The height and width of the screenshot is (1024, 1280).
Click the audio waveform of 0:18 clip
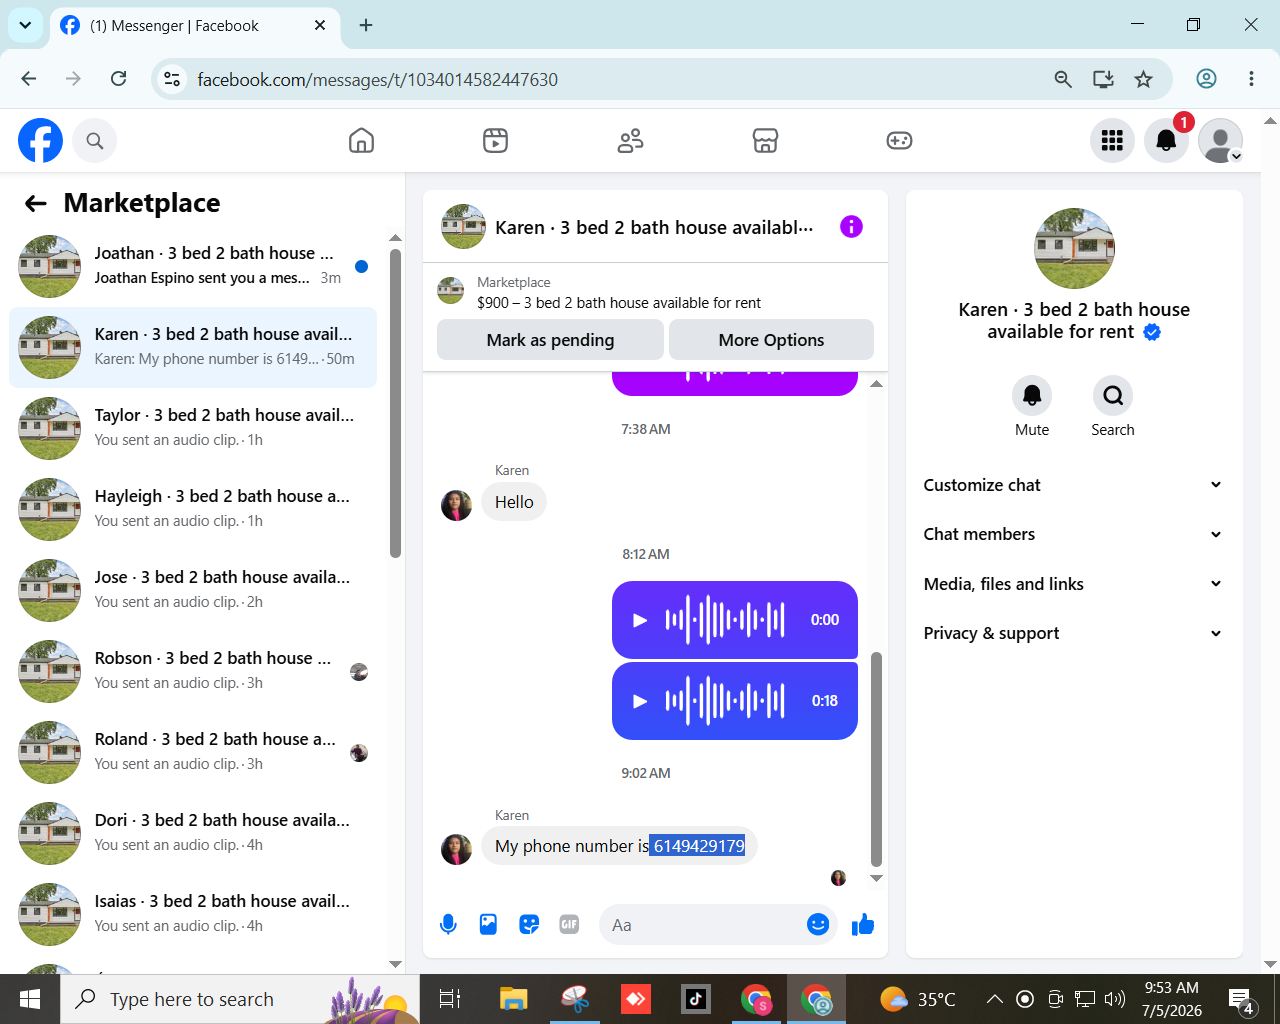[x=725, y=701]
